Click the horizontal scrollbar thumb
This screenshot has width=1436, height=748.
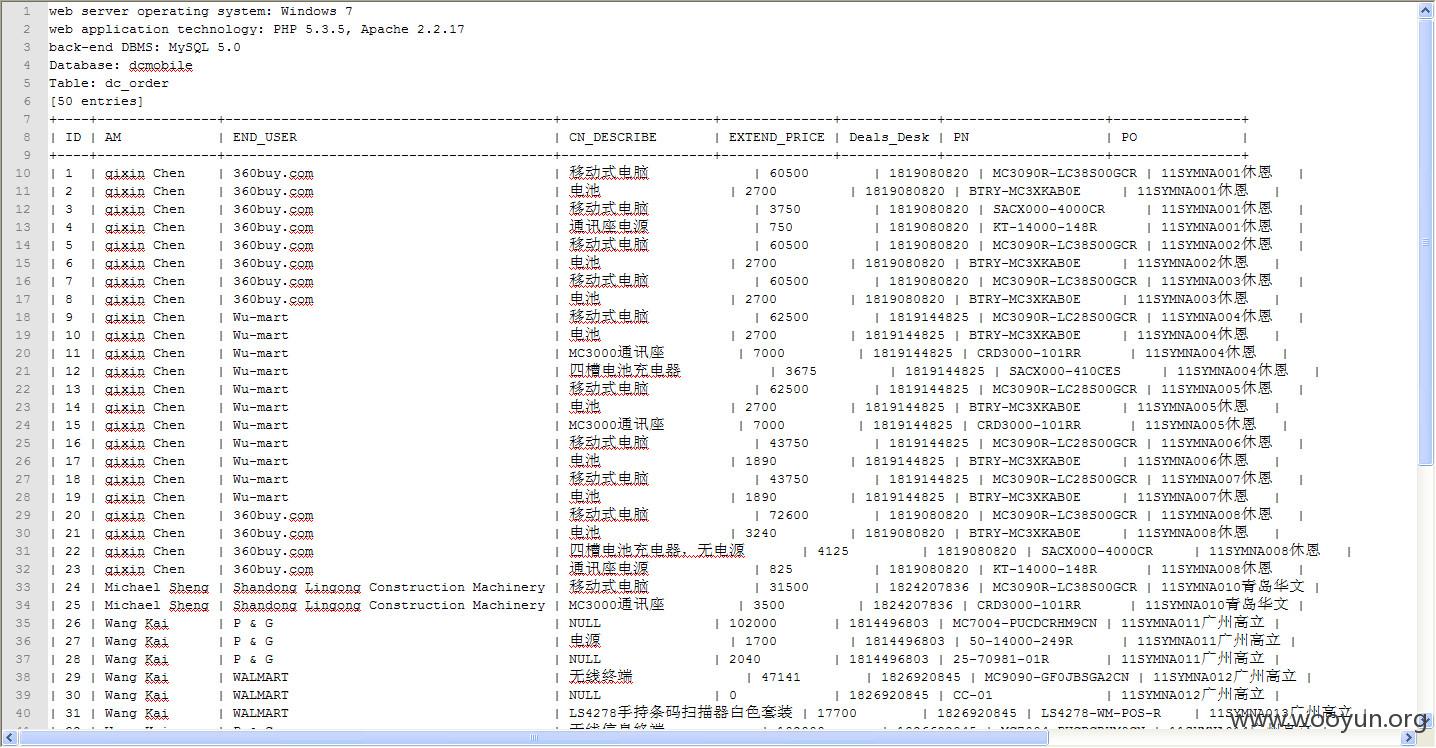point(532,738)
